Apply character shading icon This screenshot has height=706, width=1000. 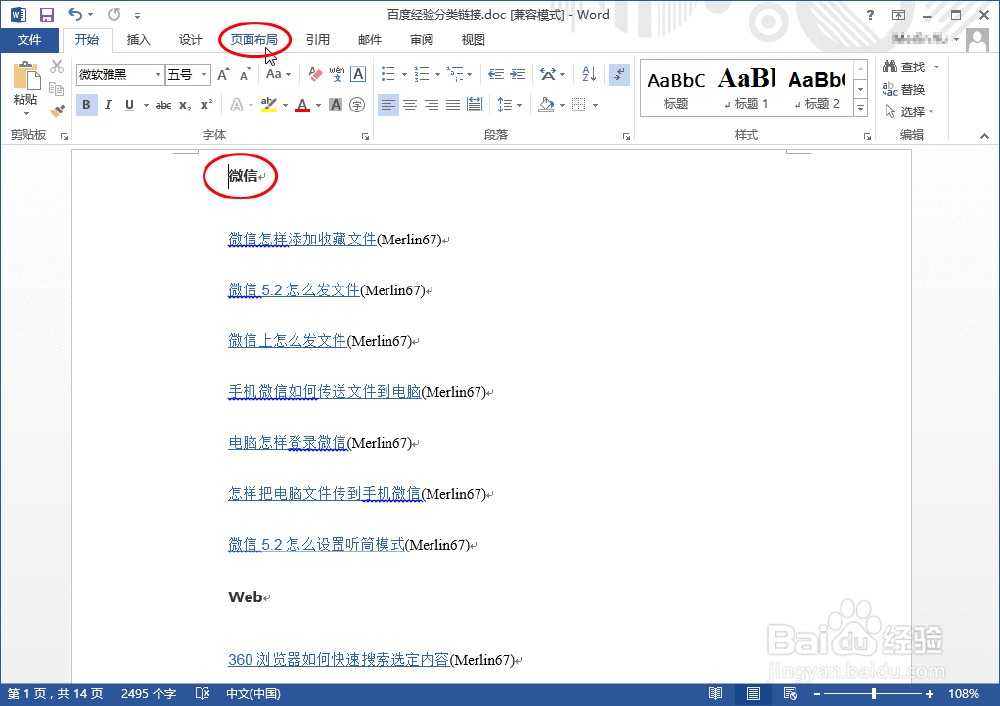(x=335, y=105)
